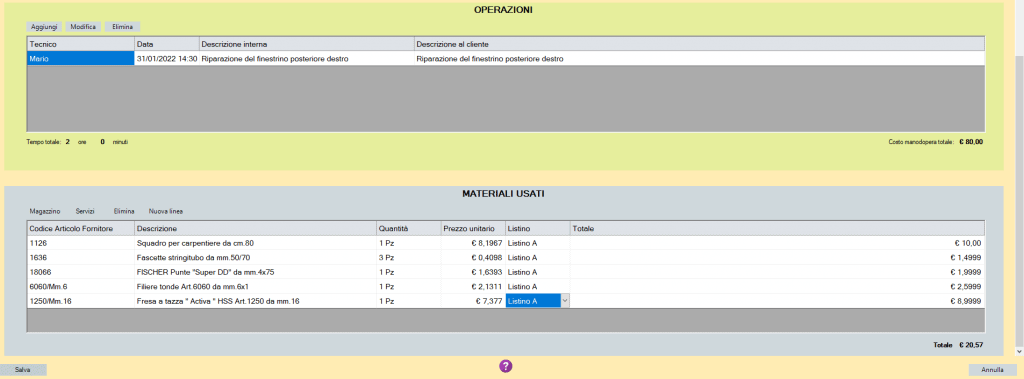This screenshot has width=1024, height=379.
Task: Click Descrizione interna column header
Action: point(306,44)
